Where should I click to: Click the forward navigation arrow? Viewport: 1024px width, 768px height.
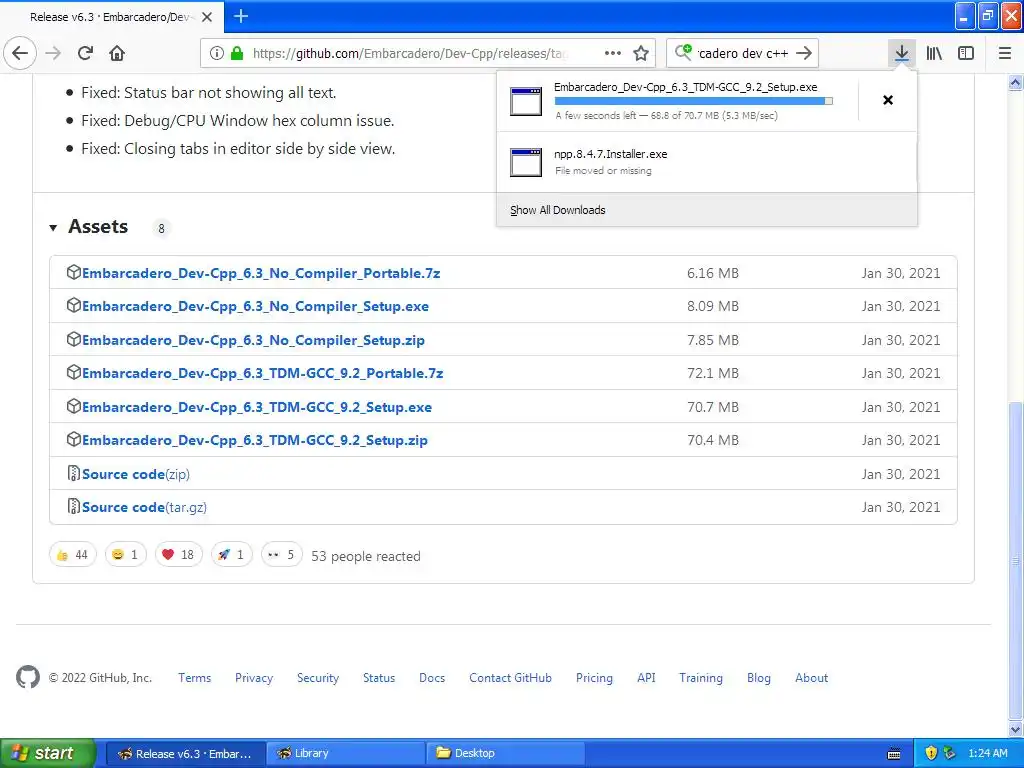coord(54,53)
